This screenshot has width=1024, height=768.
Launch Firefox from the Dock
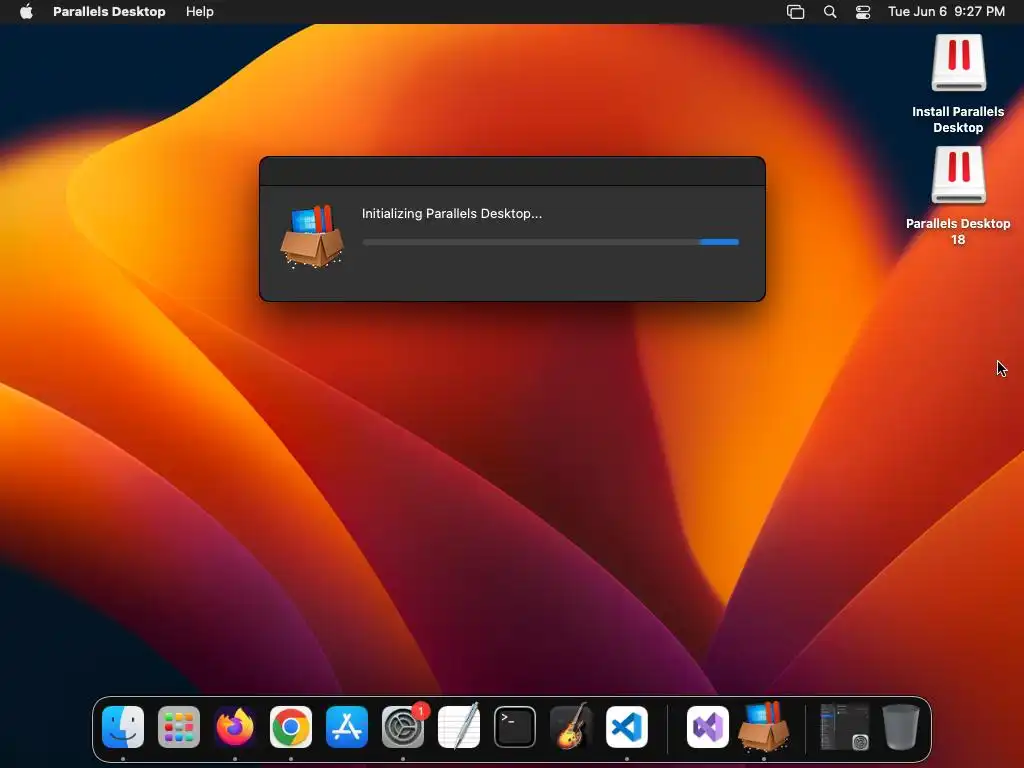click(x=235, y=727)
